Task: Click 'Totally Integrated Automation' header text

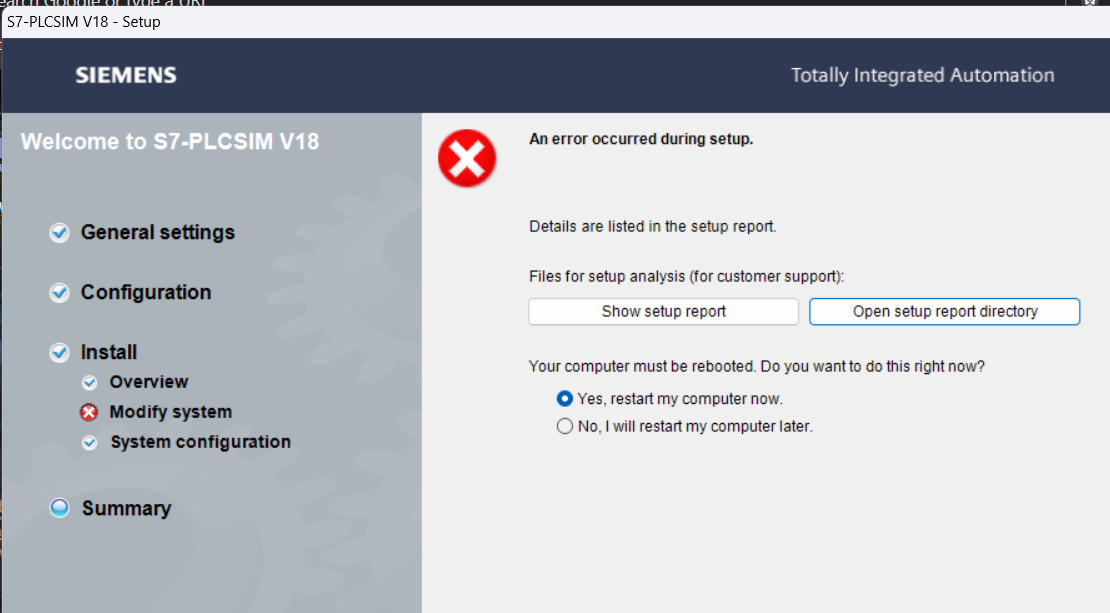Action: [922, 75]
